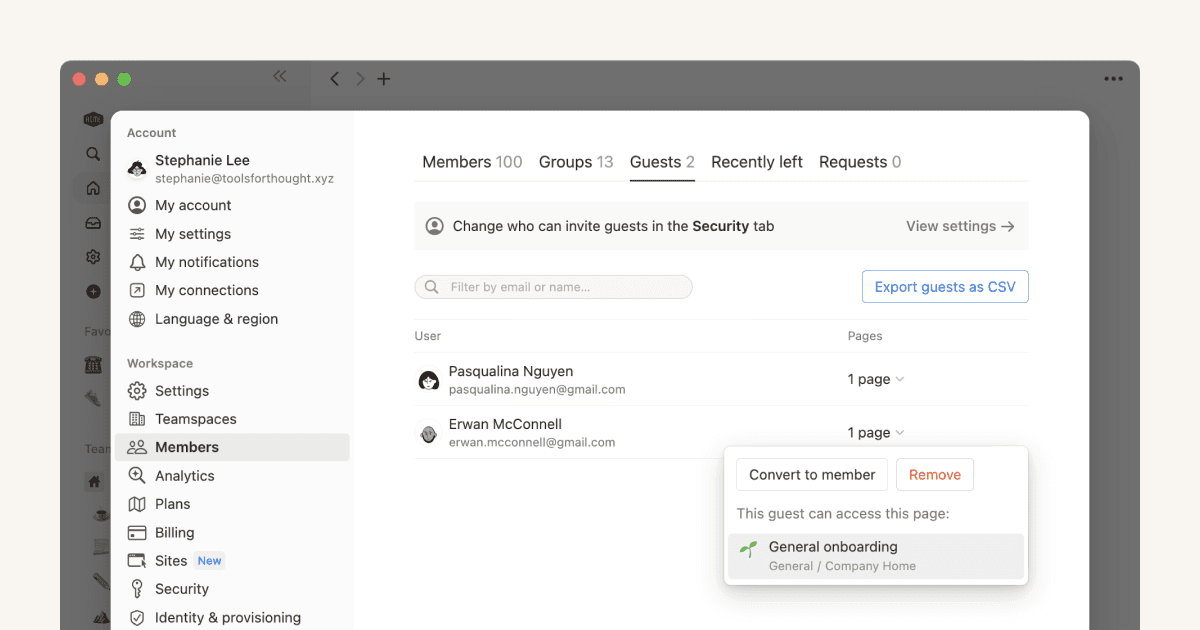Click Export guests as CSV

pos(944,286)
